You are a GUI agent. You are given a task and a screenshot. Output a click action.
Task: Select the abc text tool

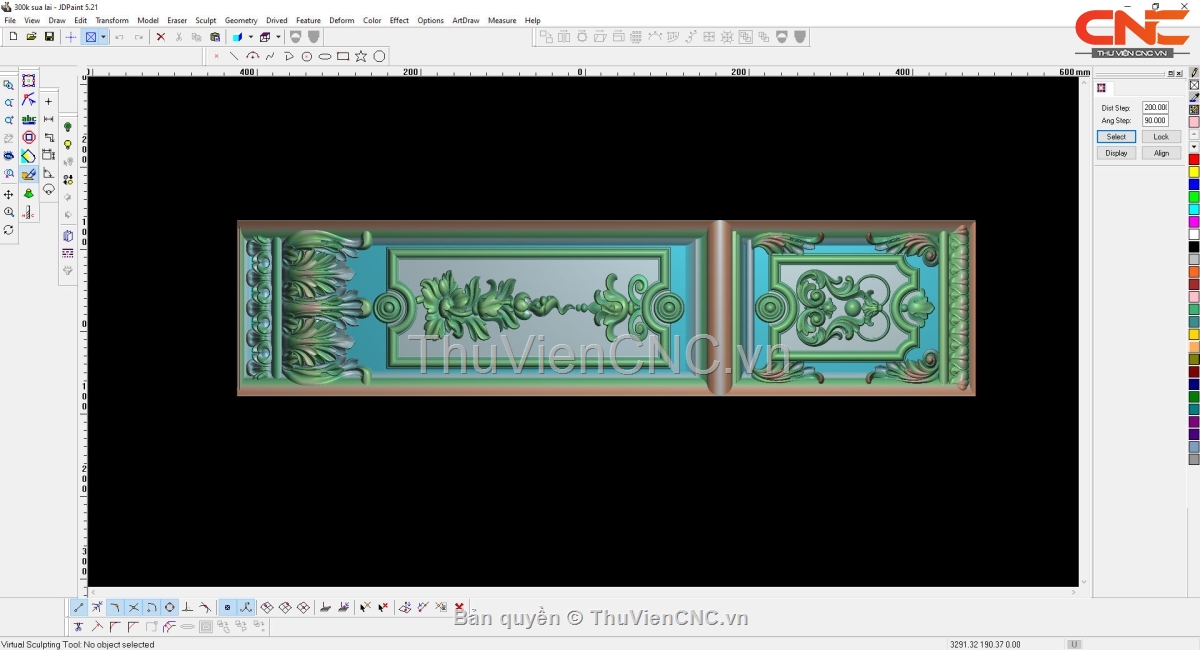coord(29,119)
